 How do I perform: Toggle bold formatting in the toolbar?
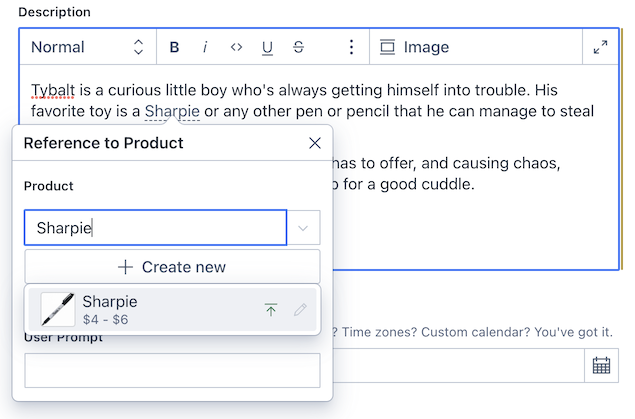pos(174,47)
